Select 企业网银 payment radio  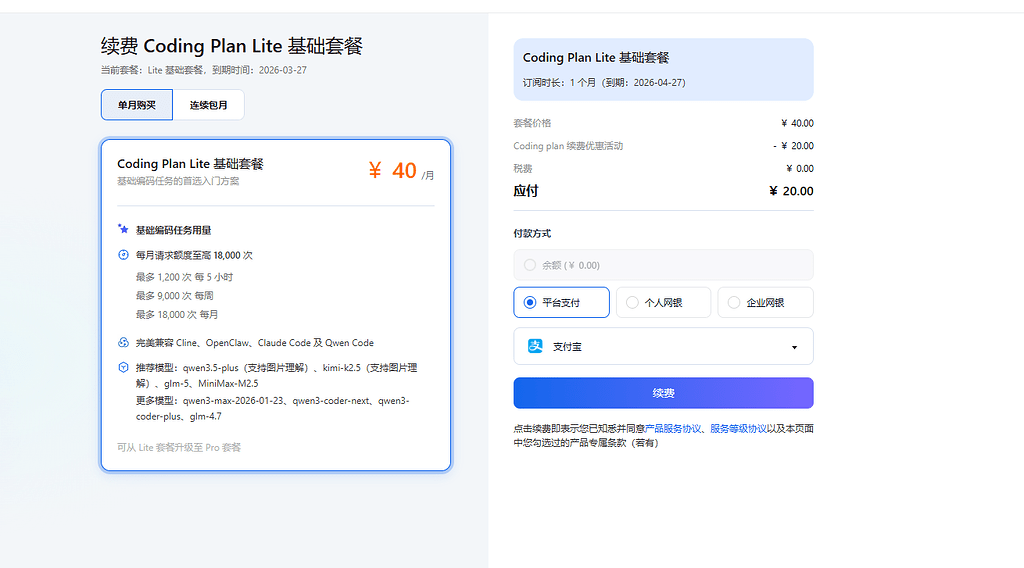[734, 302]
